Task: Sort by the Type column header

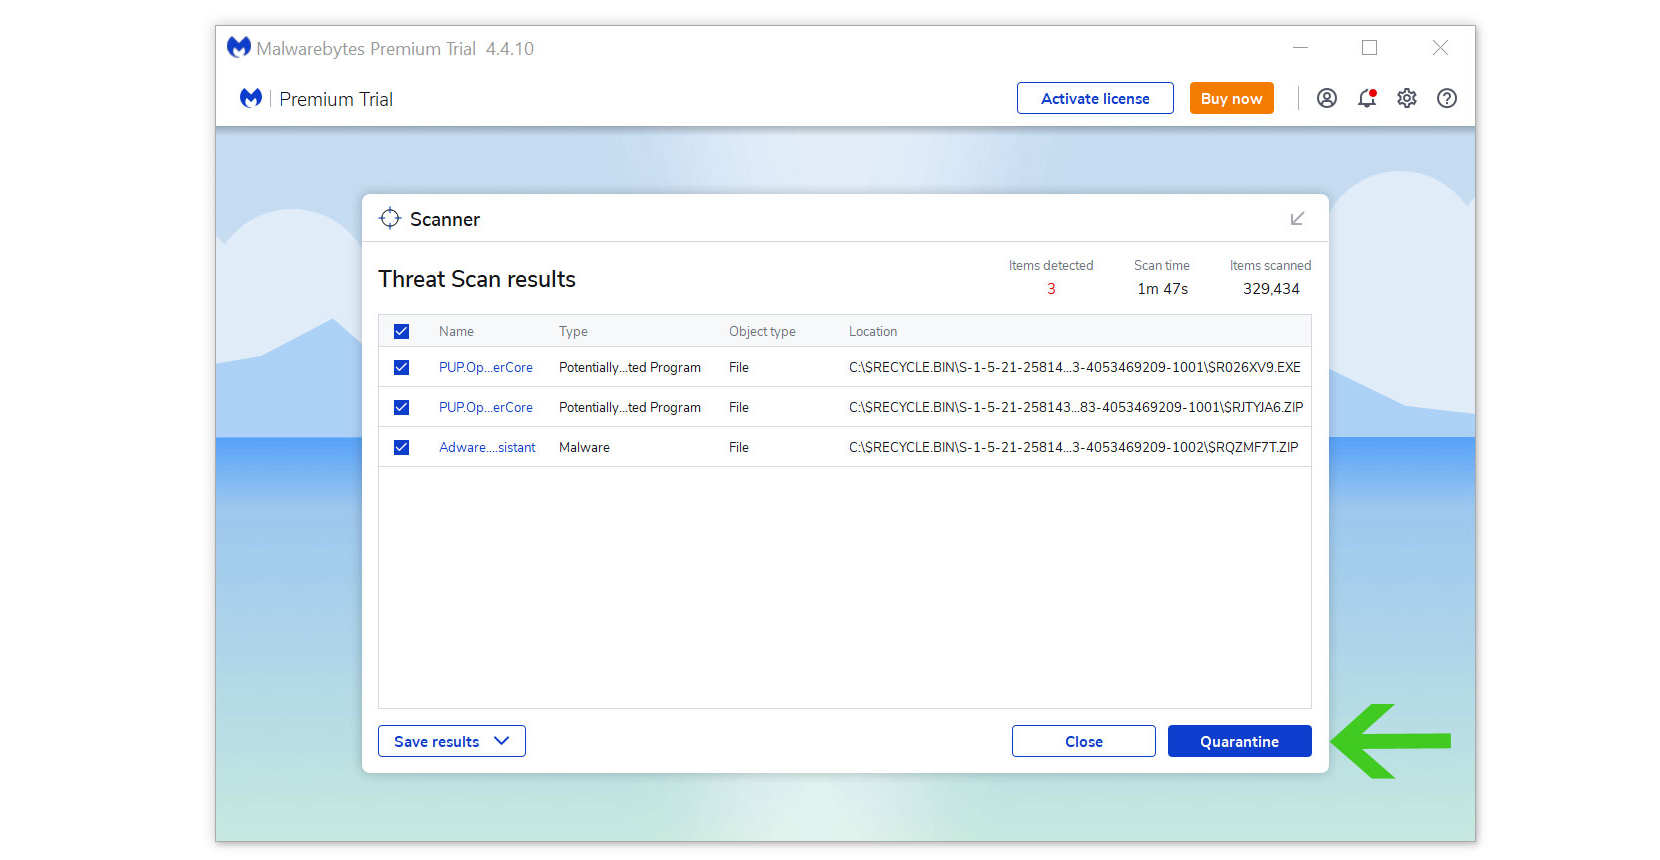Action: 573,331
